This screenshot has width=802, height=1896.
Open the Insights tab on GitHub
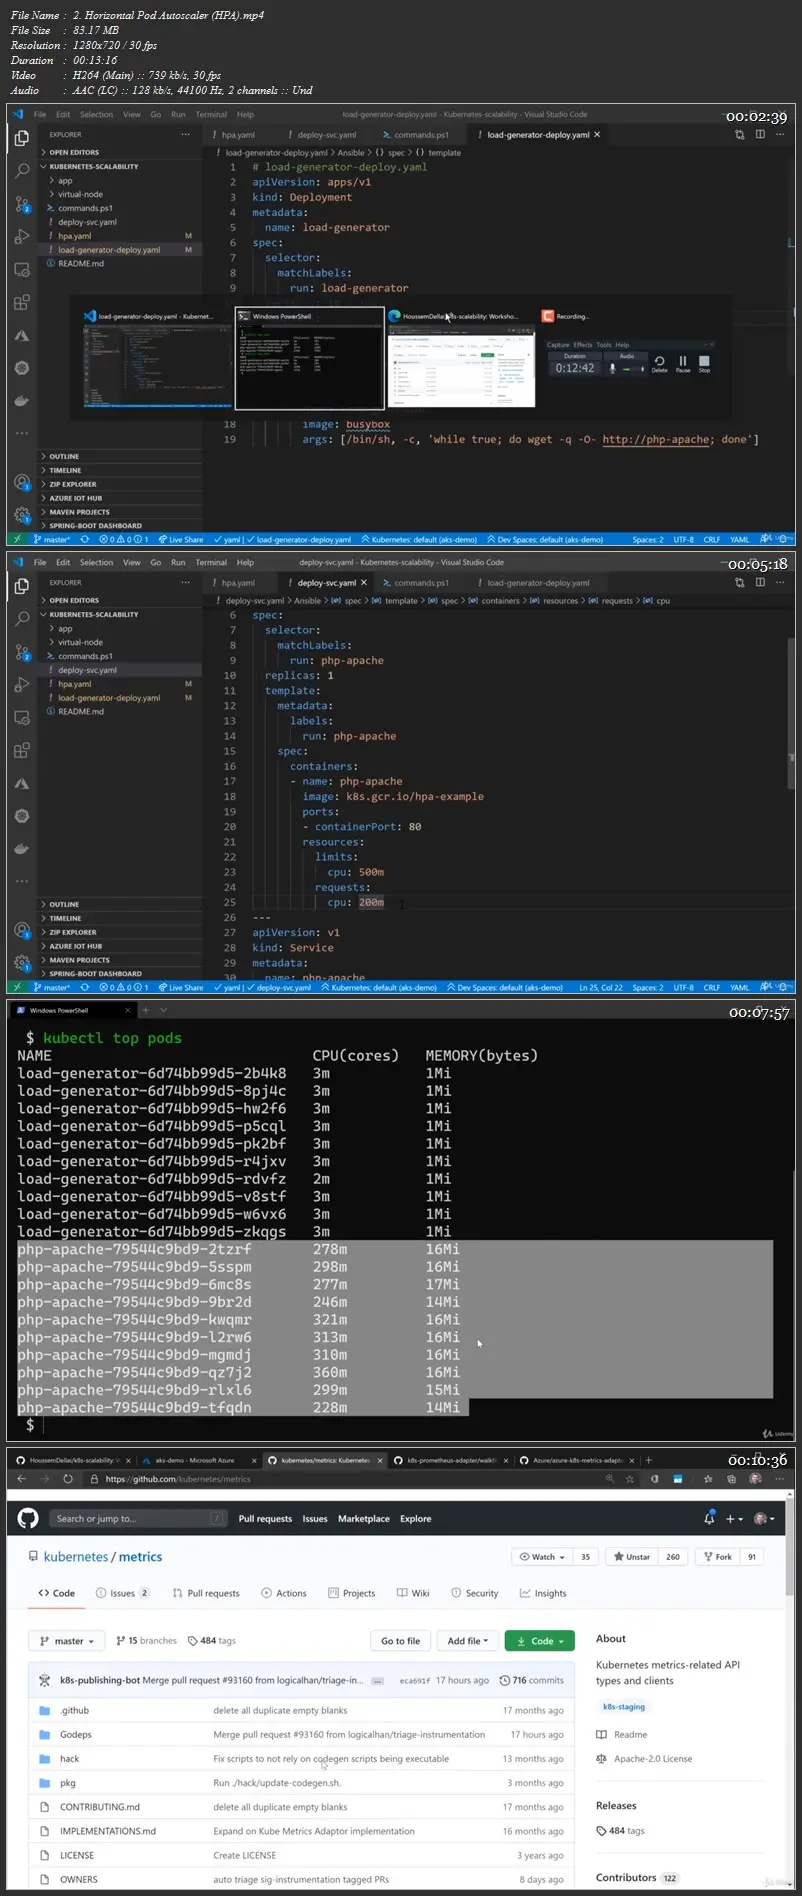pos(542,1593)
